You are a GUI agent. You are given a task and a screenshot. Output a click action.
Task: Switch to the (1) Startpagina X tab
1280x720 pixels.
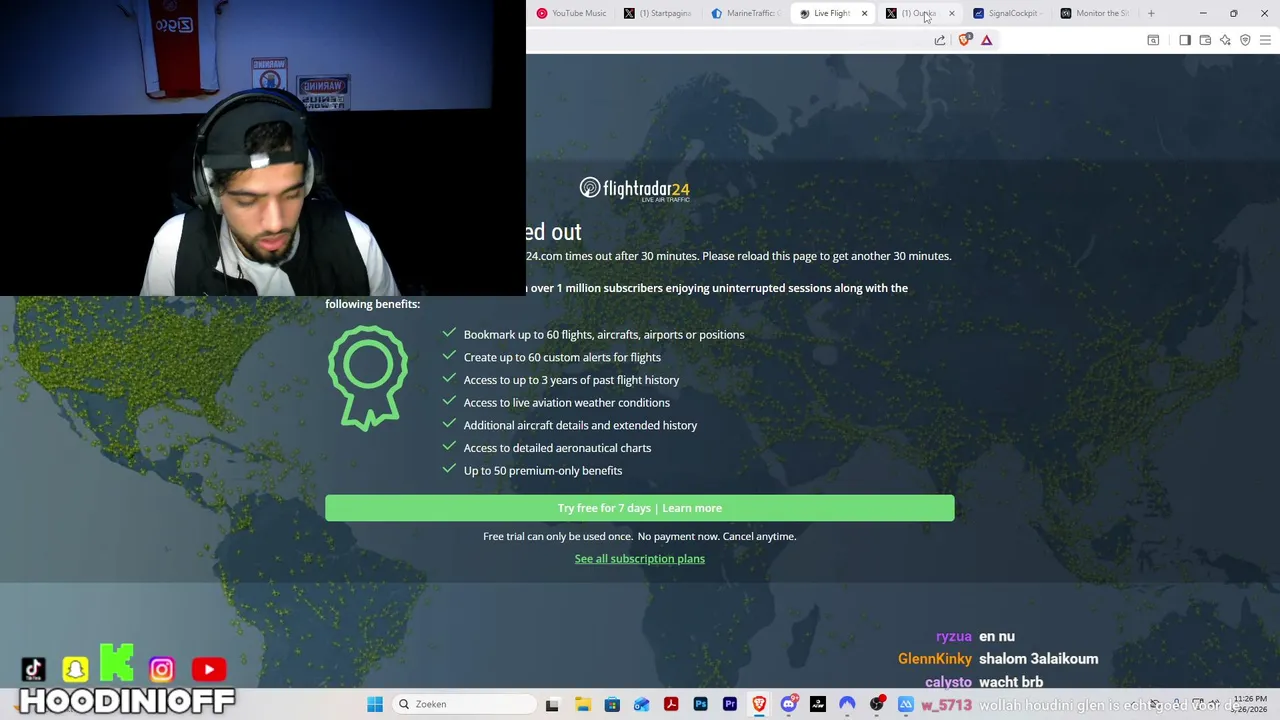tap(658, 13)
